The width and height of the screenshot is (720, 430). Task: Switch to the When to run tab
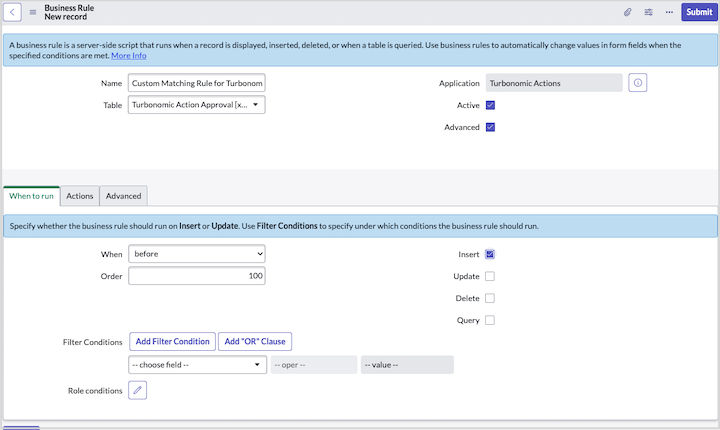(x=31, y=196)
